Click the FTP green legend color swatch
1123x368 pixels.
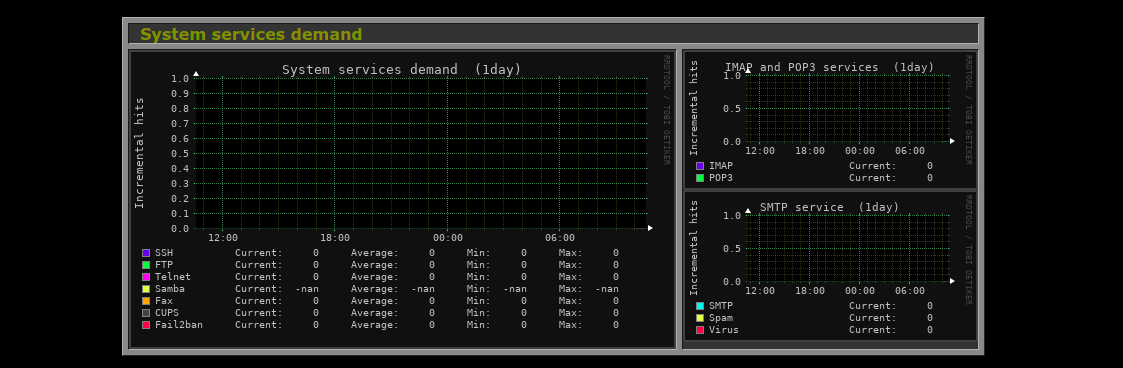tap(146, 265)
